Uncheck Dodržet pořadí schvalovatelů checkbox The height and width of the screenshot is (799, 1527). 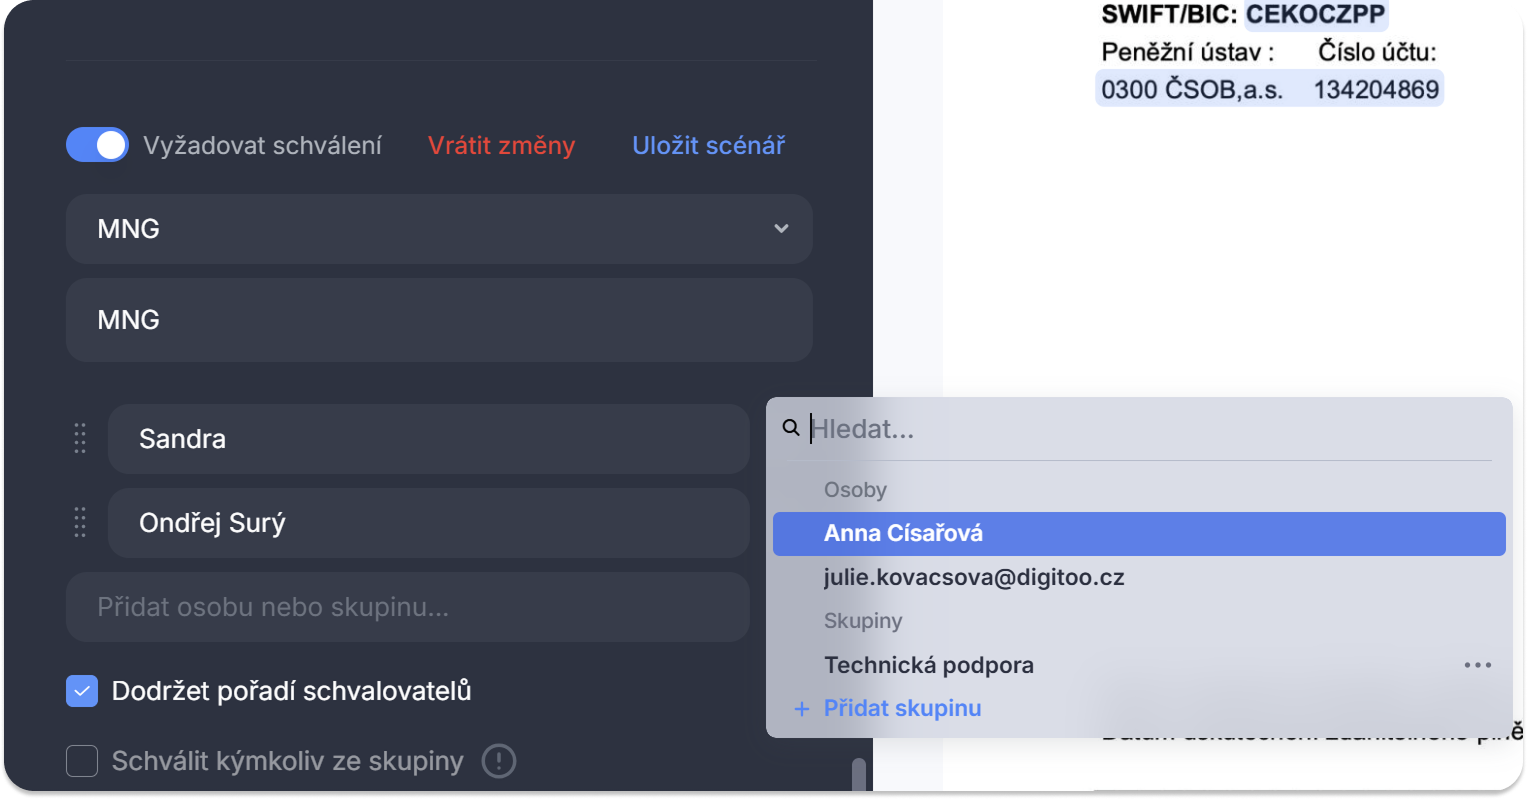click(x=82, y=691)
